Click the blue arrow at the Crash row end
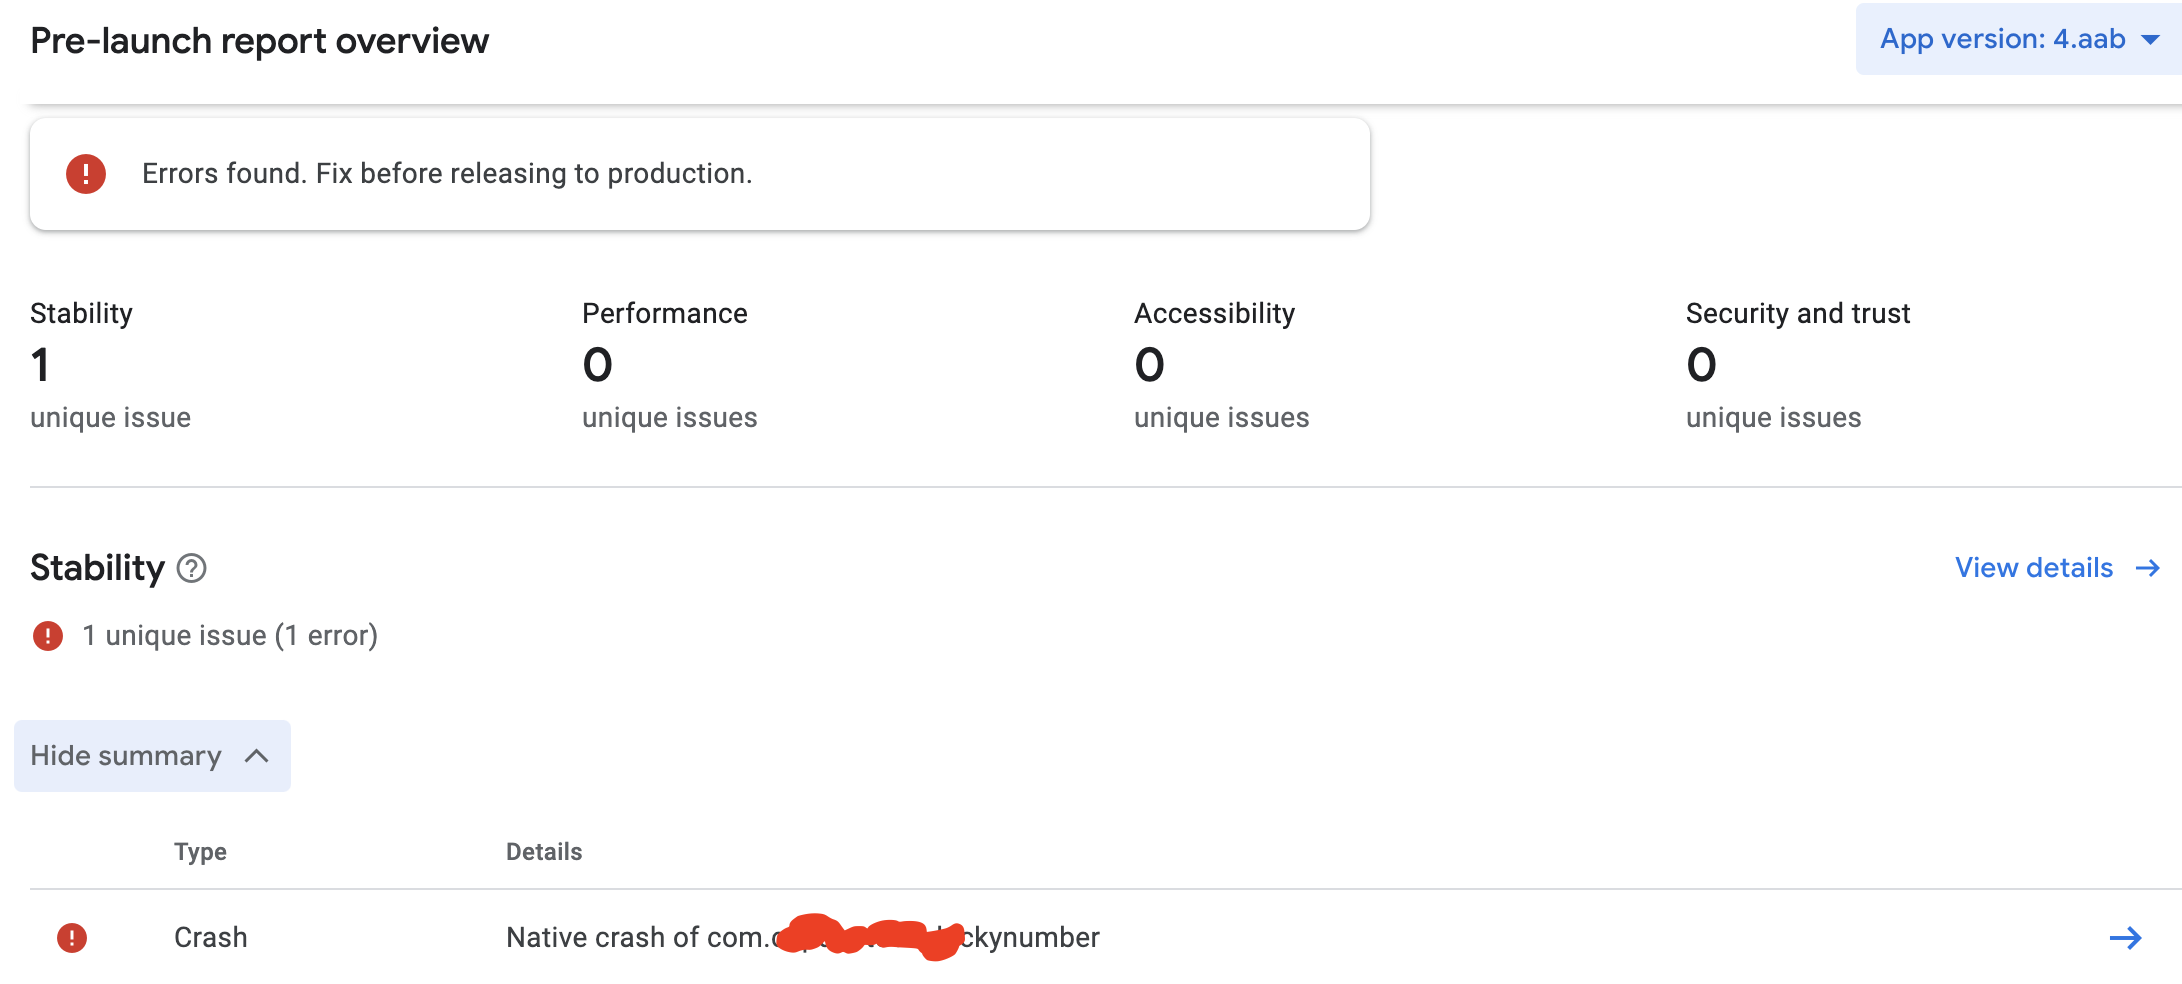Viewport: 2182px width, 984px height. [x=2125, y=938]
